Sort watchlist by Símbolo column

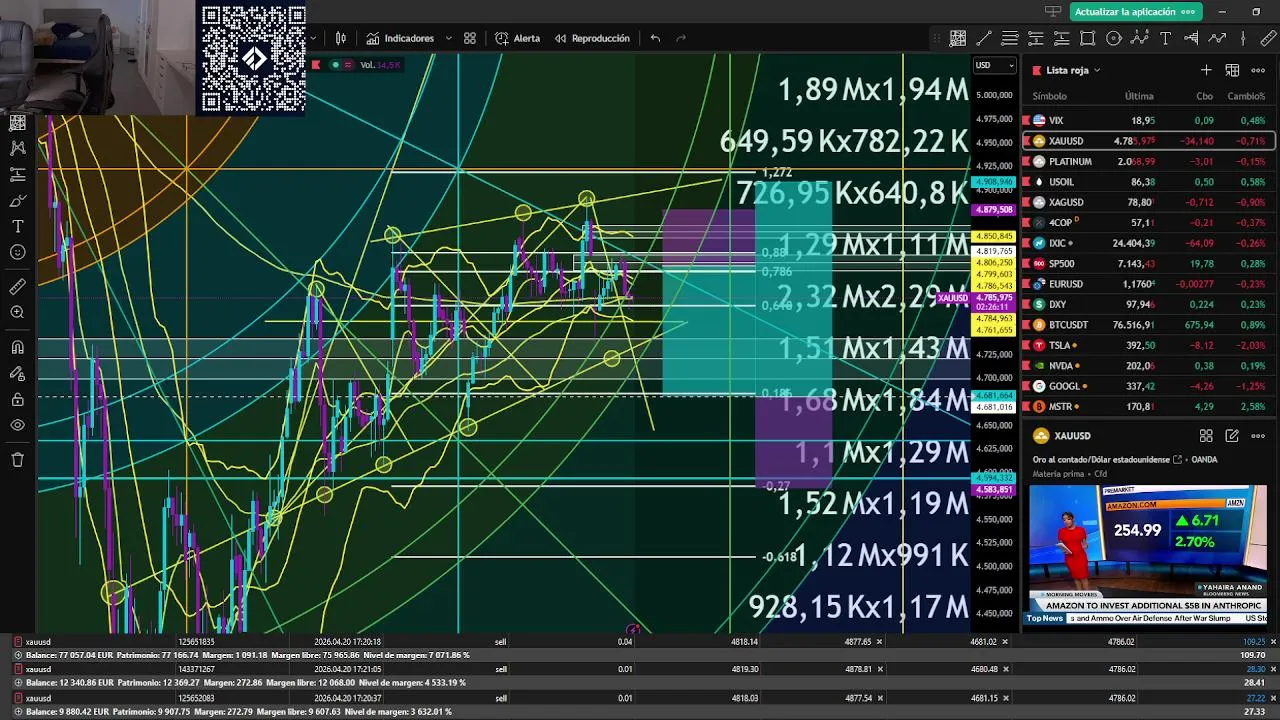click(1050, 96)
